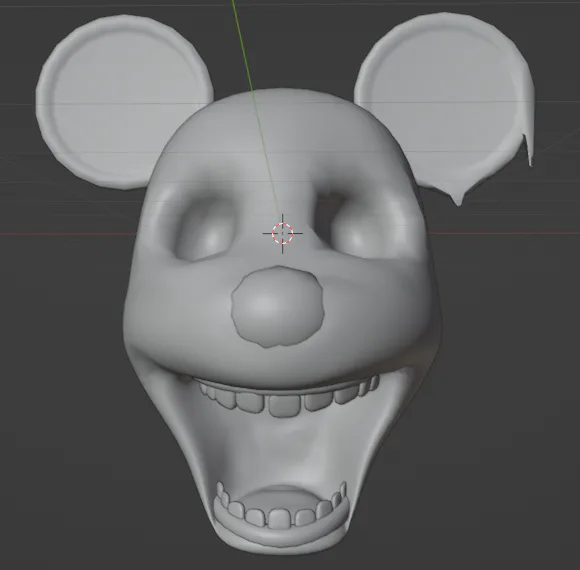Click the 3D cursor crosshair between the eyes
580x570 pixels.
pyautogui.click(x=283, y=233)
